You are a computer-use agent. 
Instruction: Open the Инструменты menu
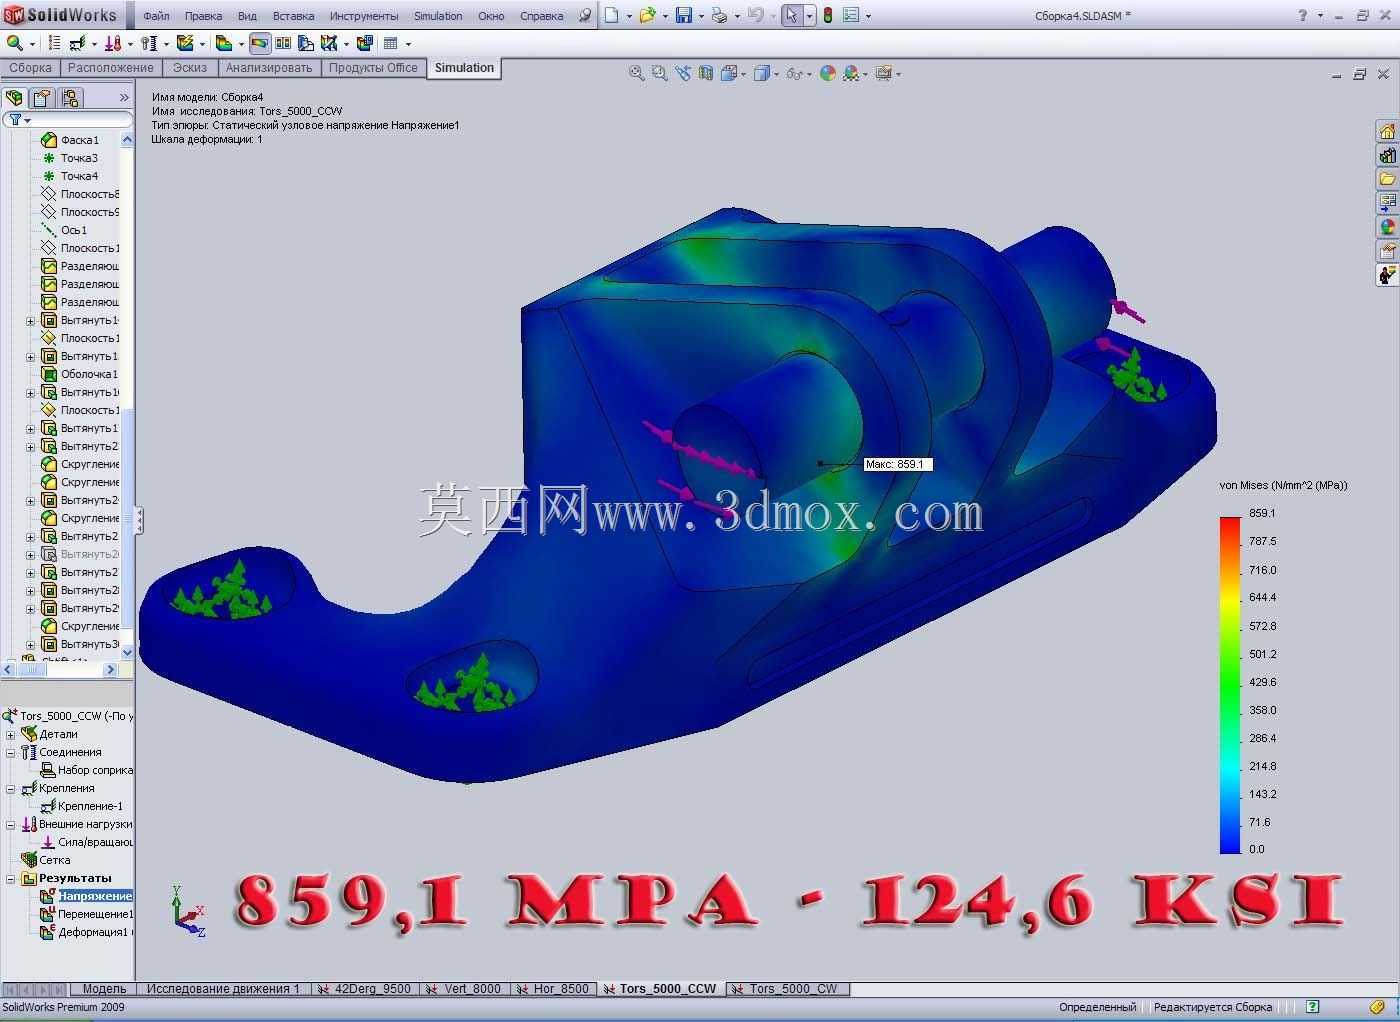[364, 16]
